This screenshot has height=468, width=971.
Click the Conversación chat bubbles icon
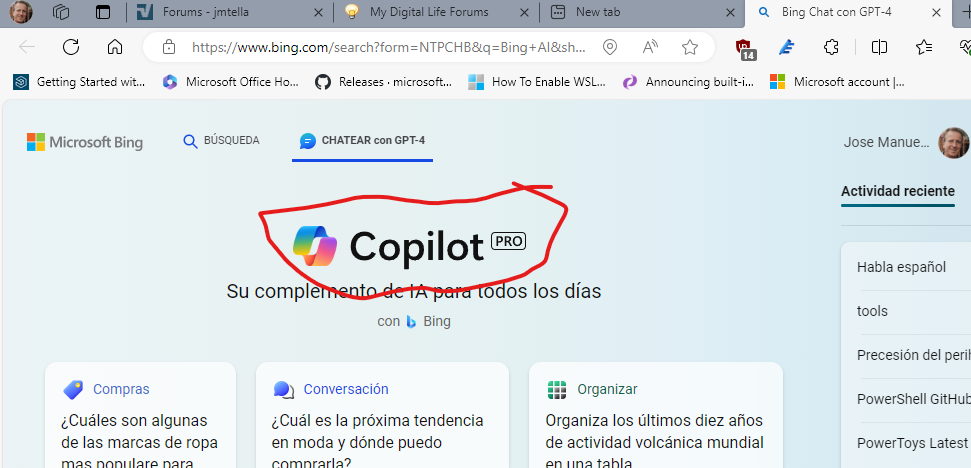click(x=284, y=389)
